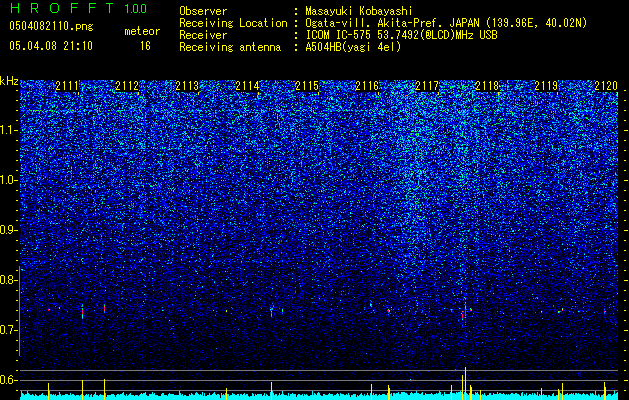629x400 pixels.
Task: Click the 2120 time marker
Action: pyautogui.click(x=606, y=86)
